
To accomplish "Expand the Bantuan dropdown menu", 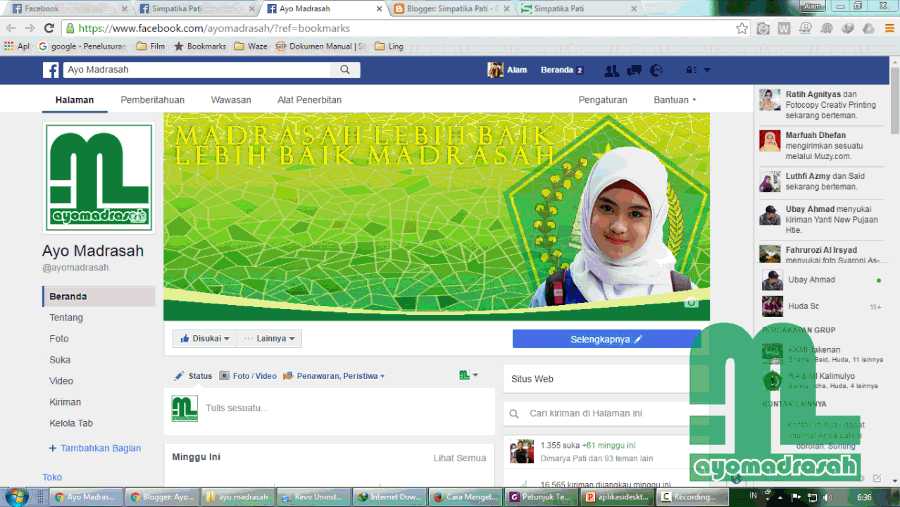I will click(x=674, y=100).
